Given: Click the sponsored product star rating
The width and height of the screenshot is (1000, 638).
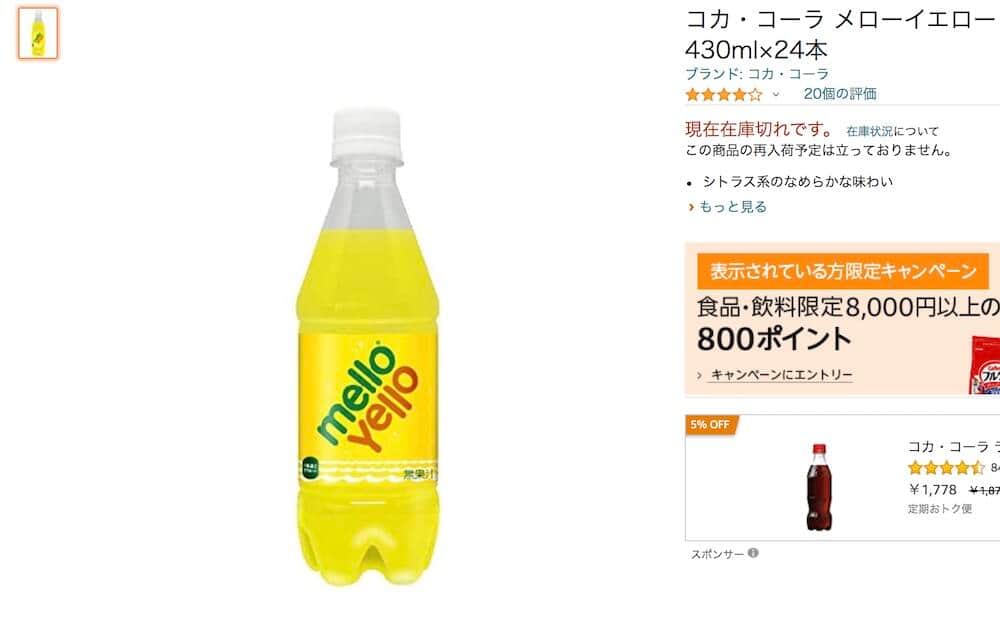Looking at the screenshot, I should click(x=946, y=468).
